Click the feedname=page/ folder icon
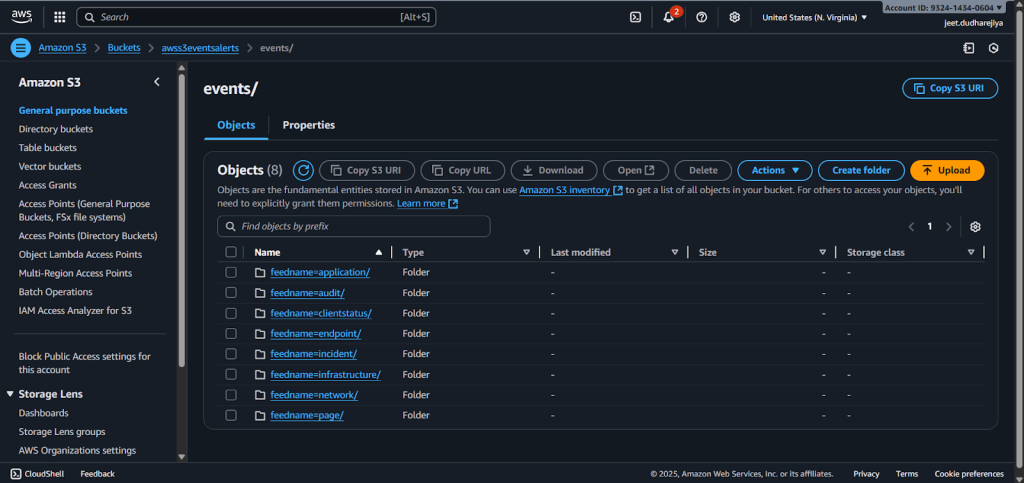This screenshot has width=1024, height=483. coord(260,415)
